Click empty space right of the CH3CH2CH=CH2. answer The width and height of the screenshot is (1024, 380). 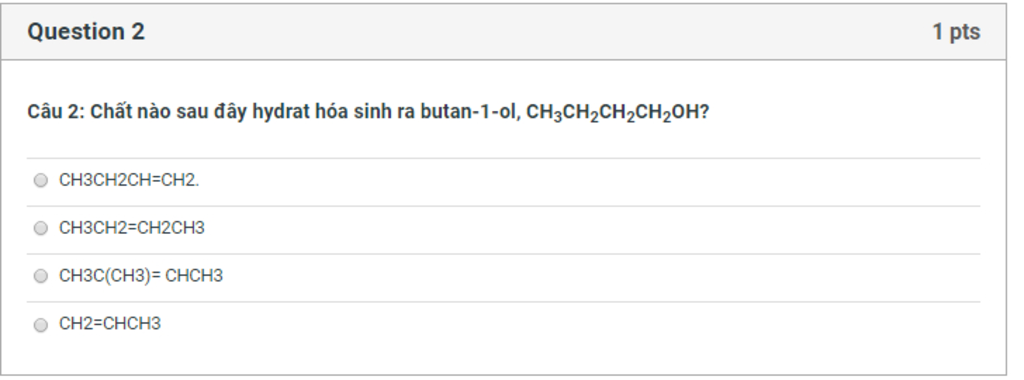pos(588,182)
